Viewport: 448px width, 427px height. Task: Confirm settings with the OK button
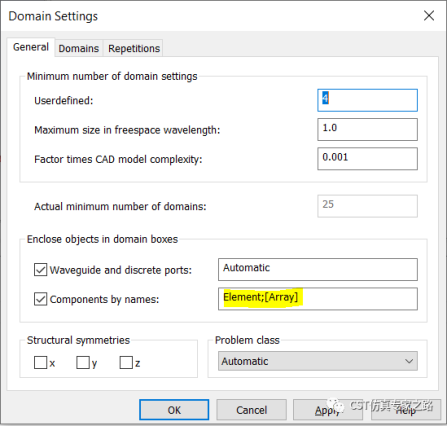pyautogui.click(x=174, y=410)
